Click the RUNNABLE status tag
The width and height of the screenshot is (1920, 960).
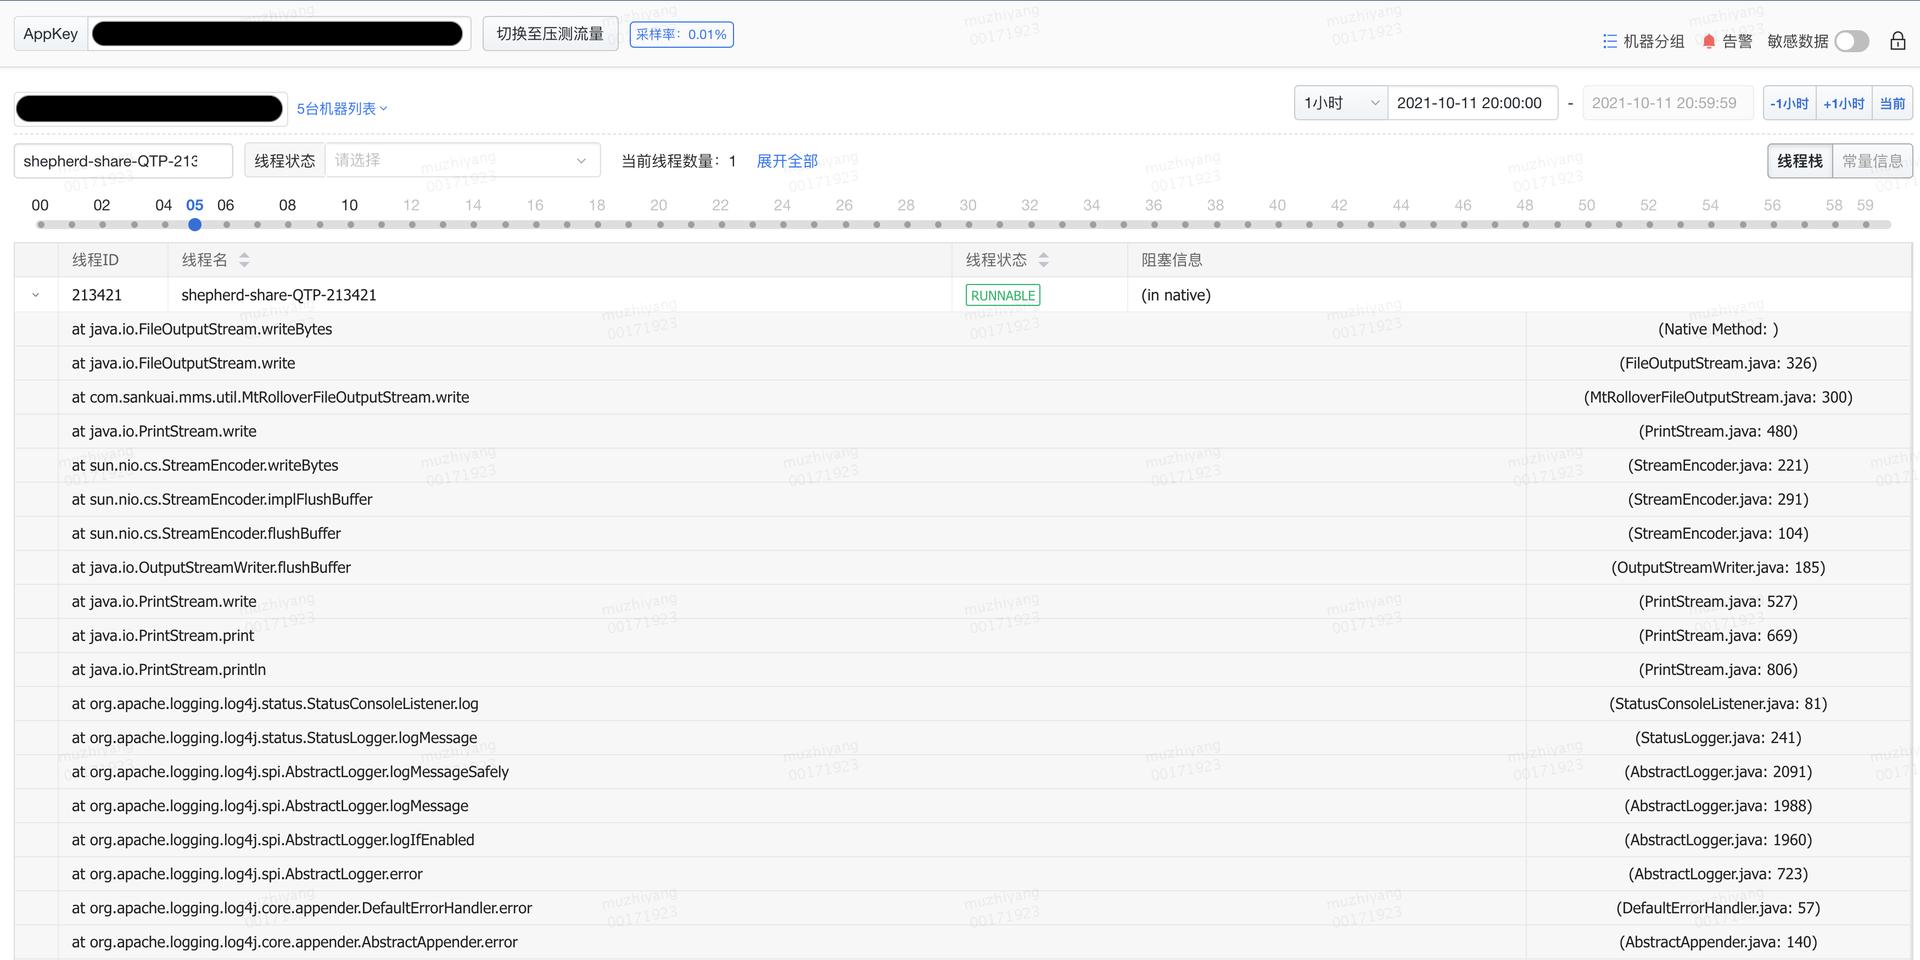pyautogui.click(x=1002, y=294)
